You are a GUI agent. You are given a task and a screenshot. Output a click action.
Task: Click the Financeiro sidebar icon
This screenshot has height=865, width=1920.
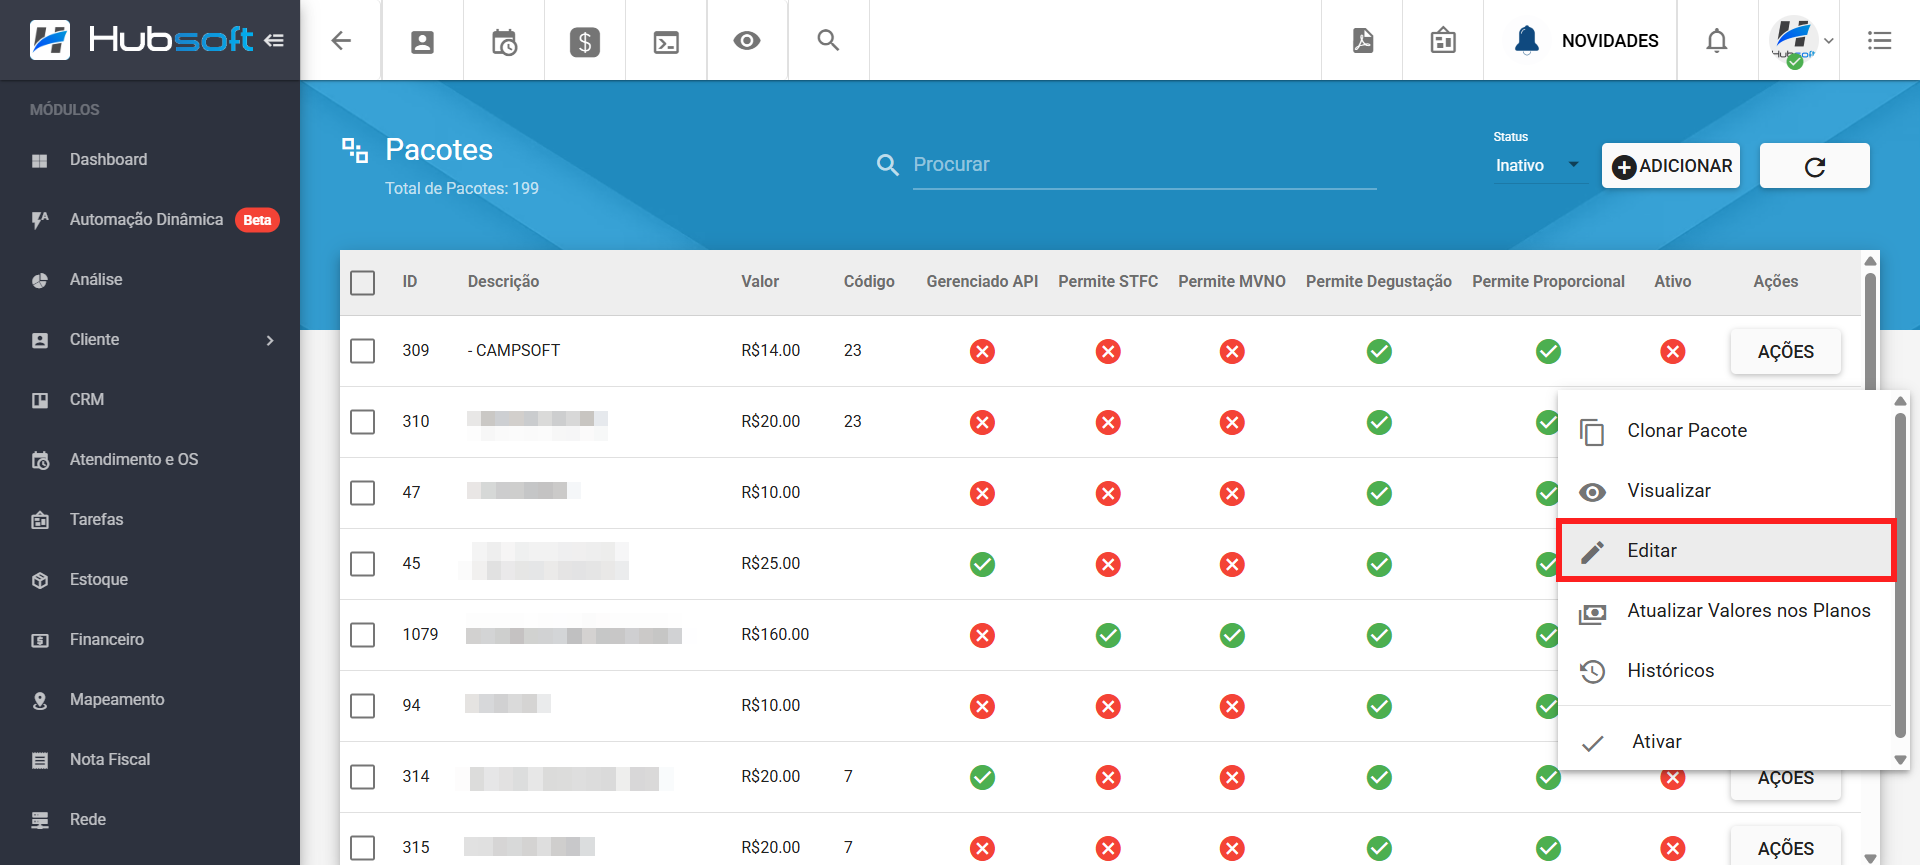(x=40, y=640)
